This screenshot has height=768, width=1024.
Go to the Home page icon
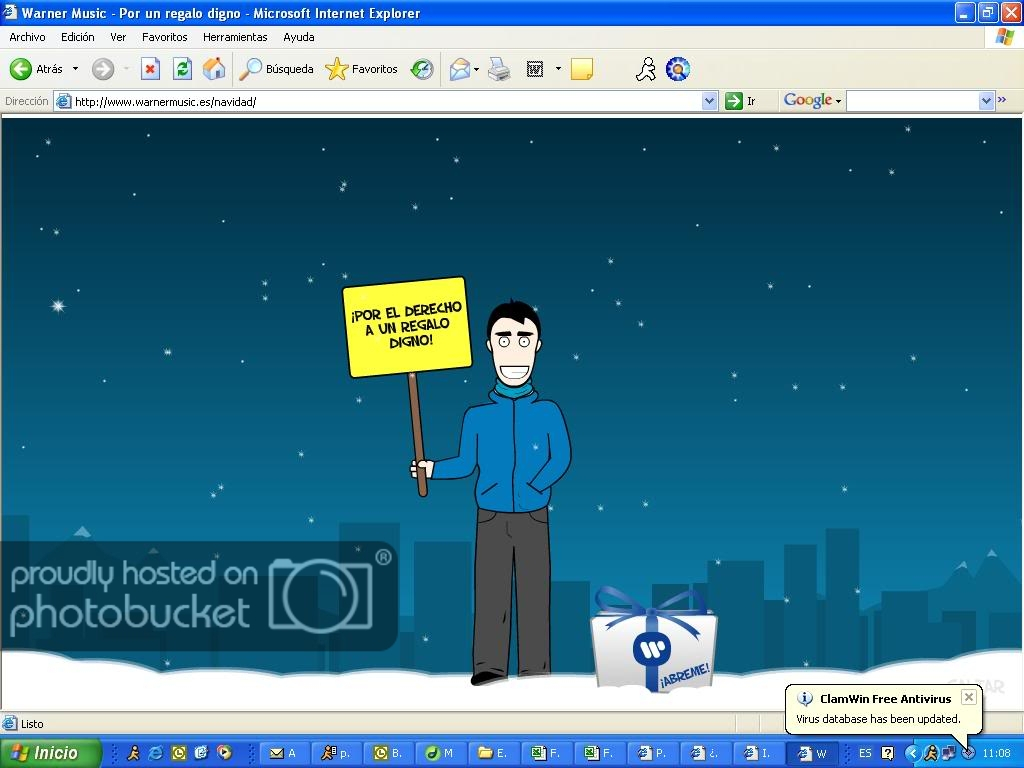point(214,69)
